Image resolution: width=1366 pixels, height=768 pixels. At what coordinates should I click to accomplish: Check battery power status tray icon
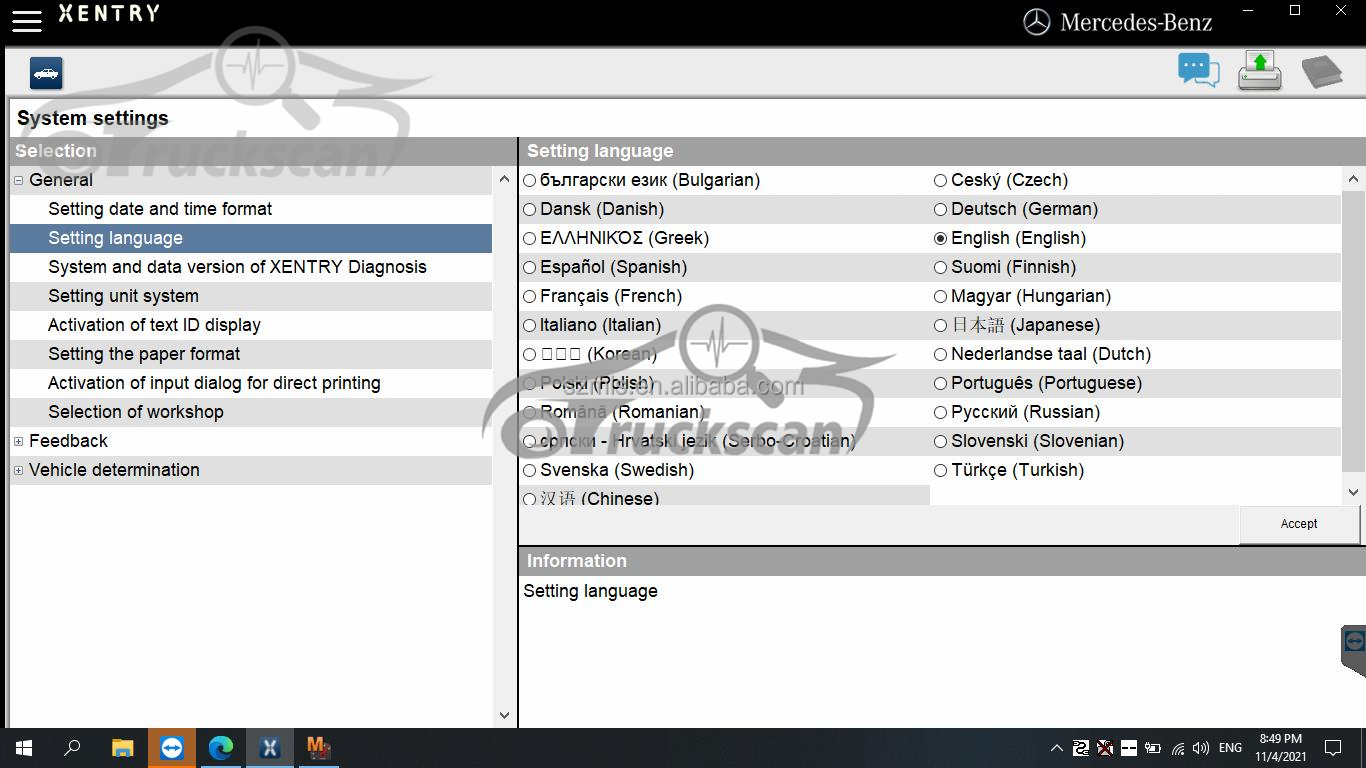[x=1153, y=748]
